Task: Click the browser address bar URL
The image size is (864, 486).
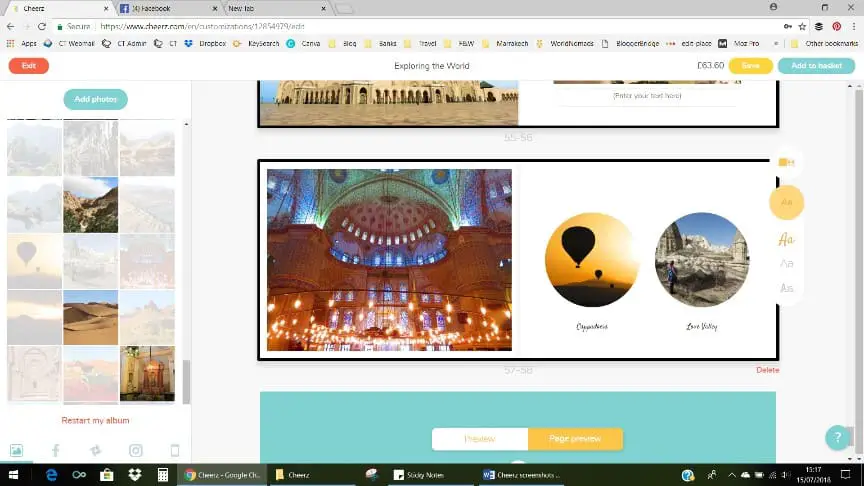Action: pos(202,26)
